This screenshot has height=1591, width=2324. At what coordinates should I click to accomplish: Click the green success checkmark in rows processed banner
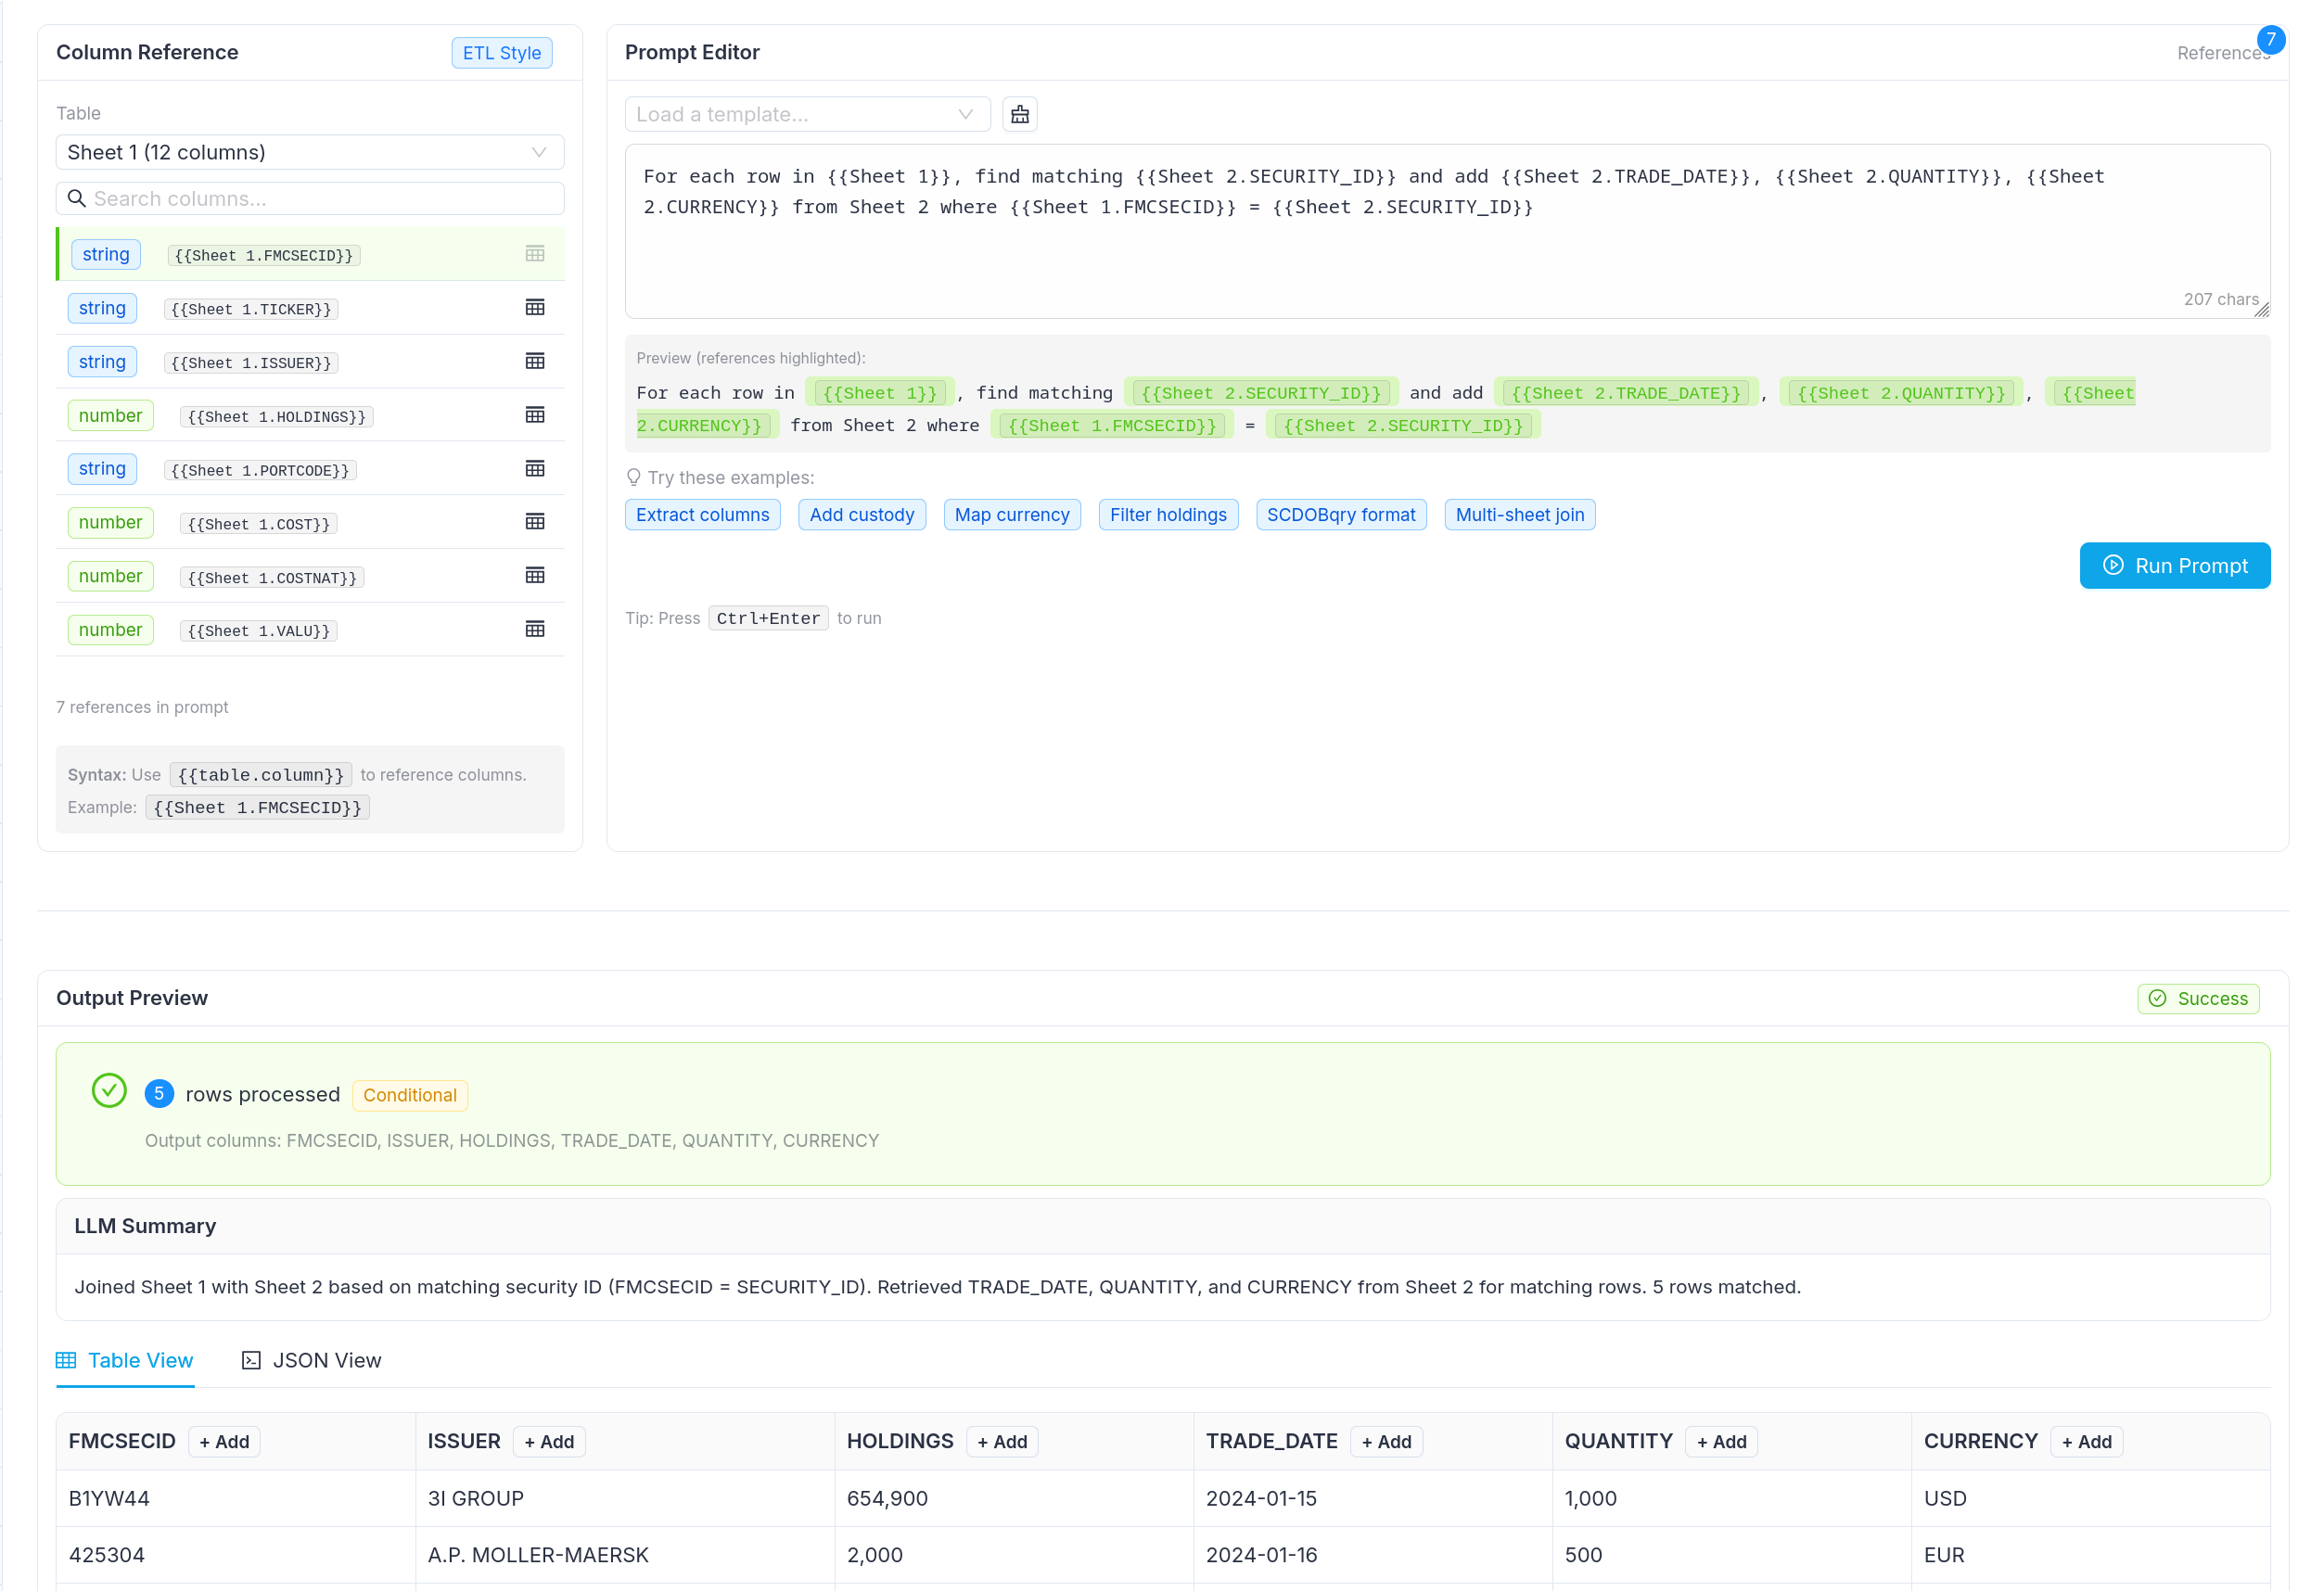coord(109,1091)
